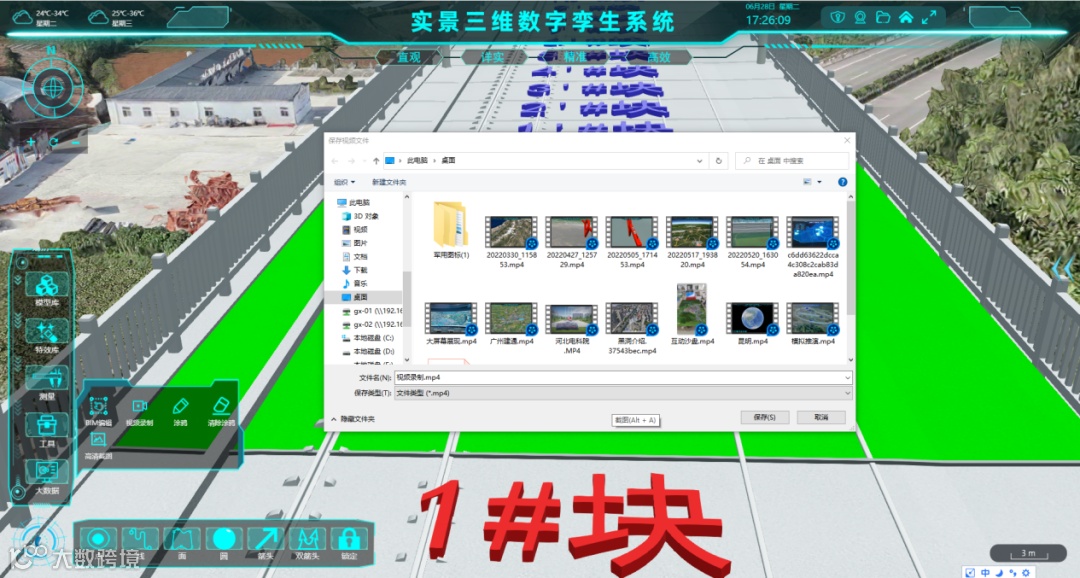1080x578 pixels.
Task: Open the address bar history dropdown
Action: pos(699,161)
